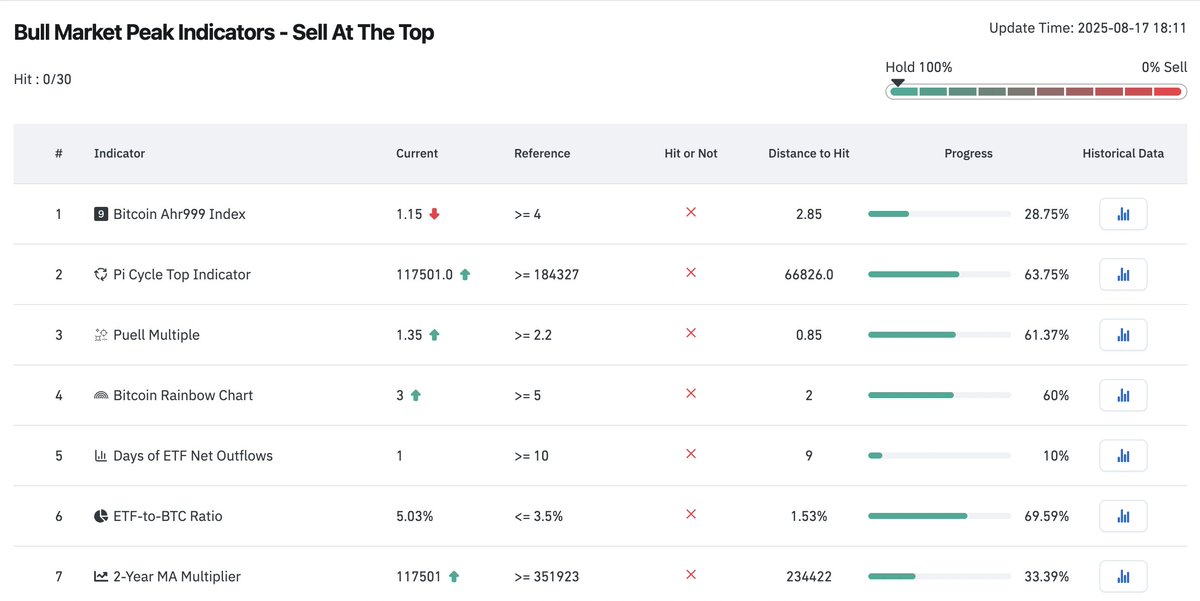Click the distance value 66826.0
The height and width of the screenshot is (601, 1200).
coord(809,274)
